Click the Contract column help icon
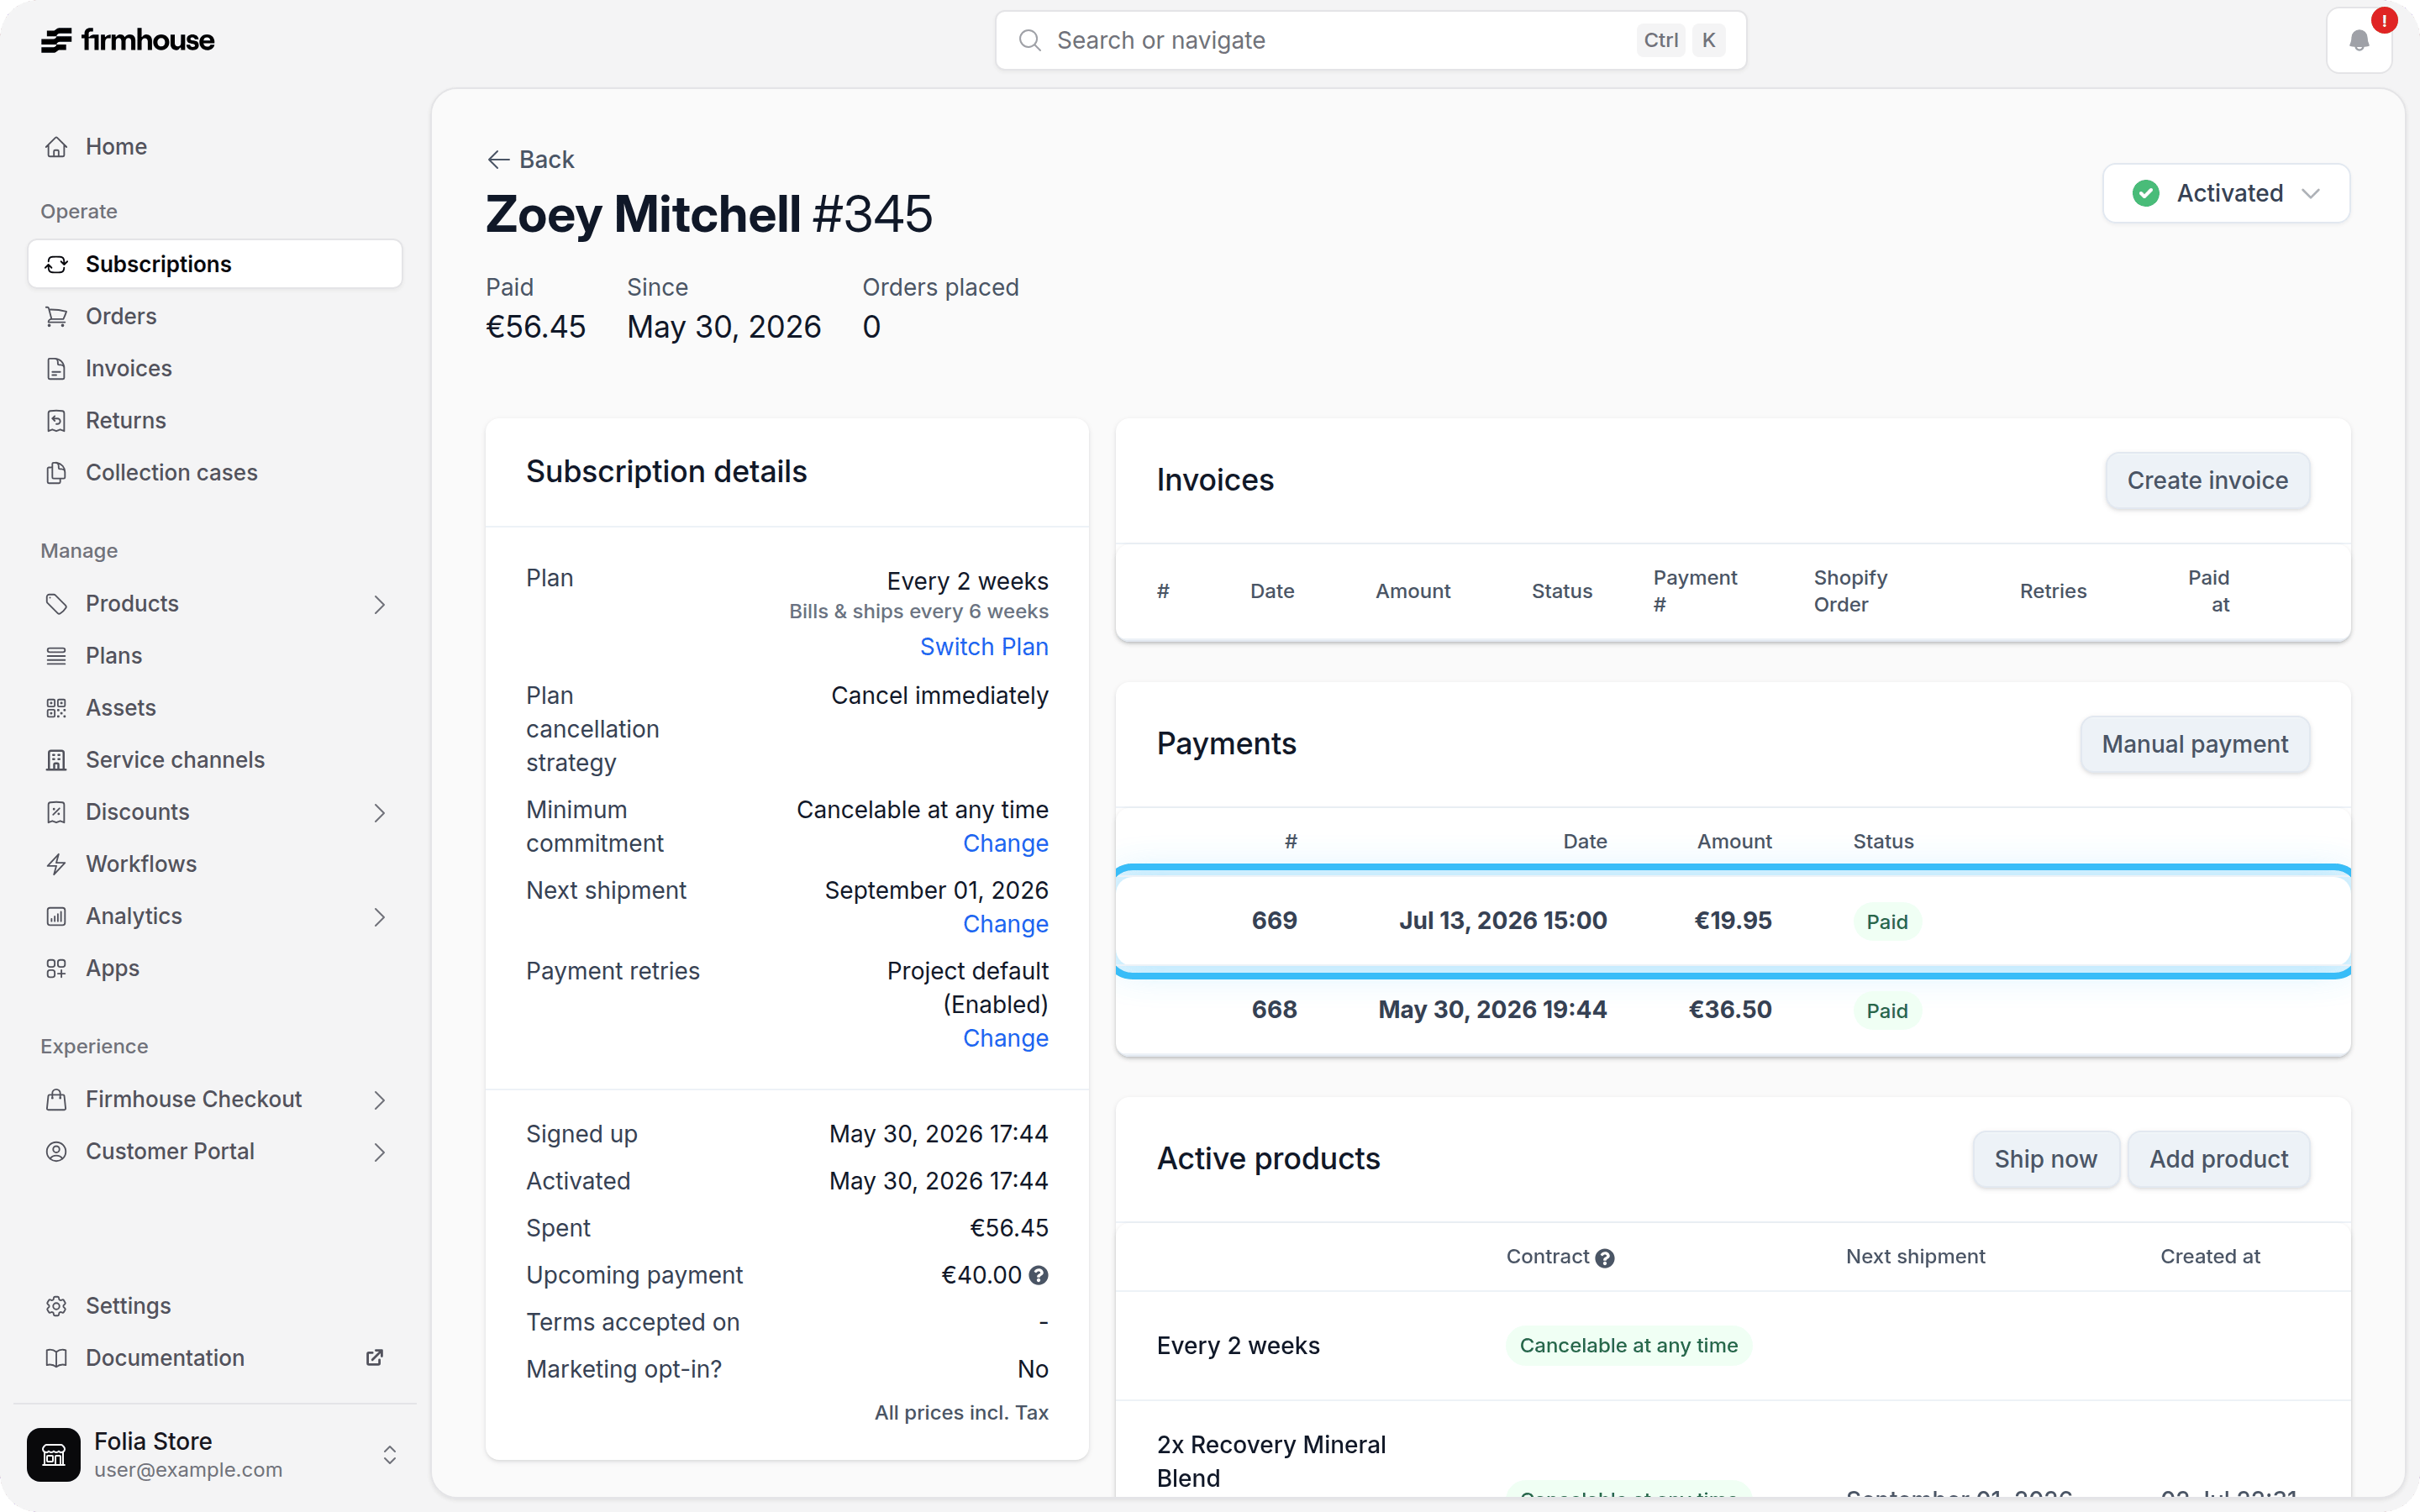2420x1512 pixels. [1604, 1258]
